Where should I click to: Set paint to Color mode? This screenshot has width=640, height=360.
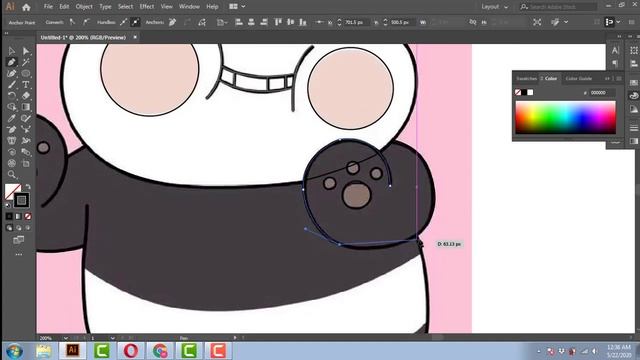pyautogui.click(x=9, y=216)
